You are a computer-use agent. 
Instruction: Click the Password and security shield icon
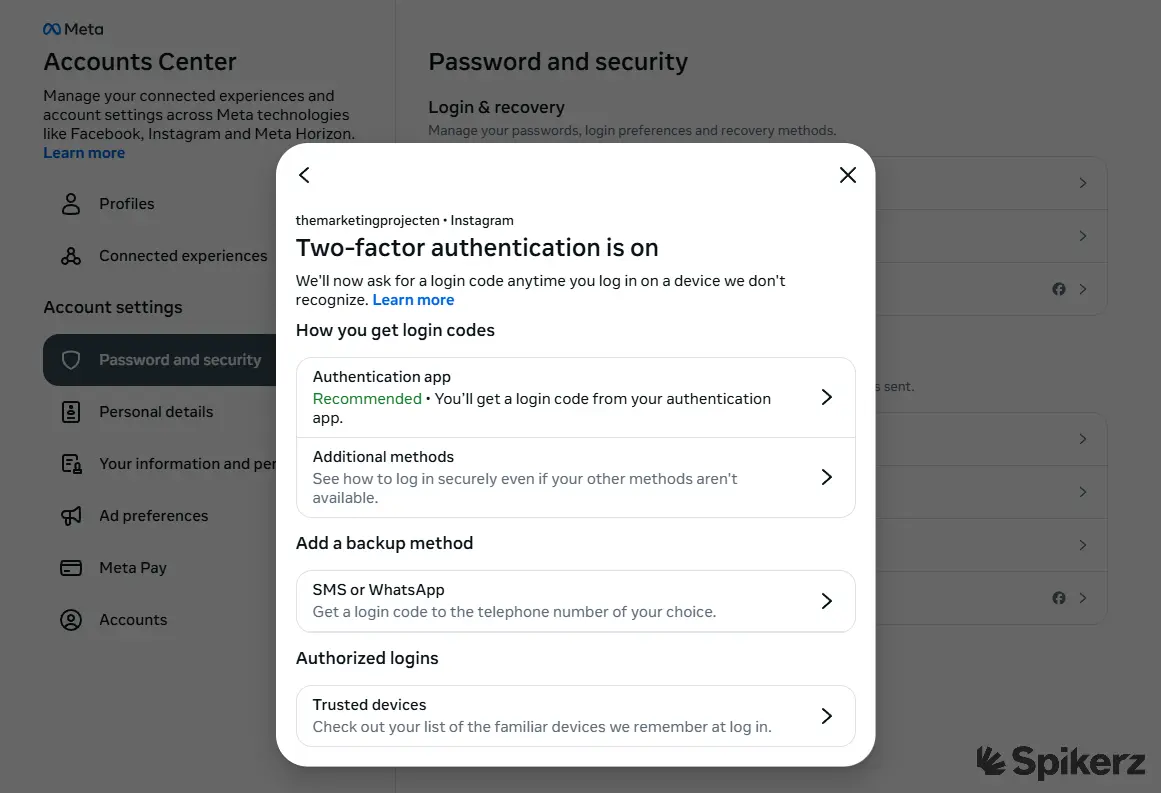70,359
